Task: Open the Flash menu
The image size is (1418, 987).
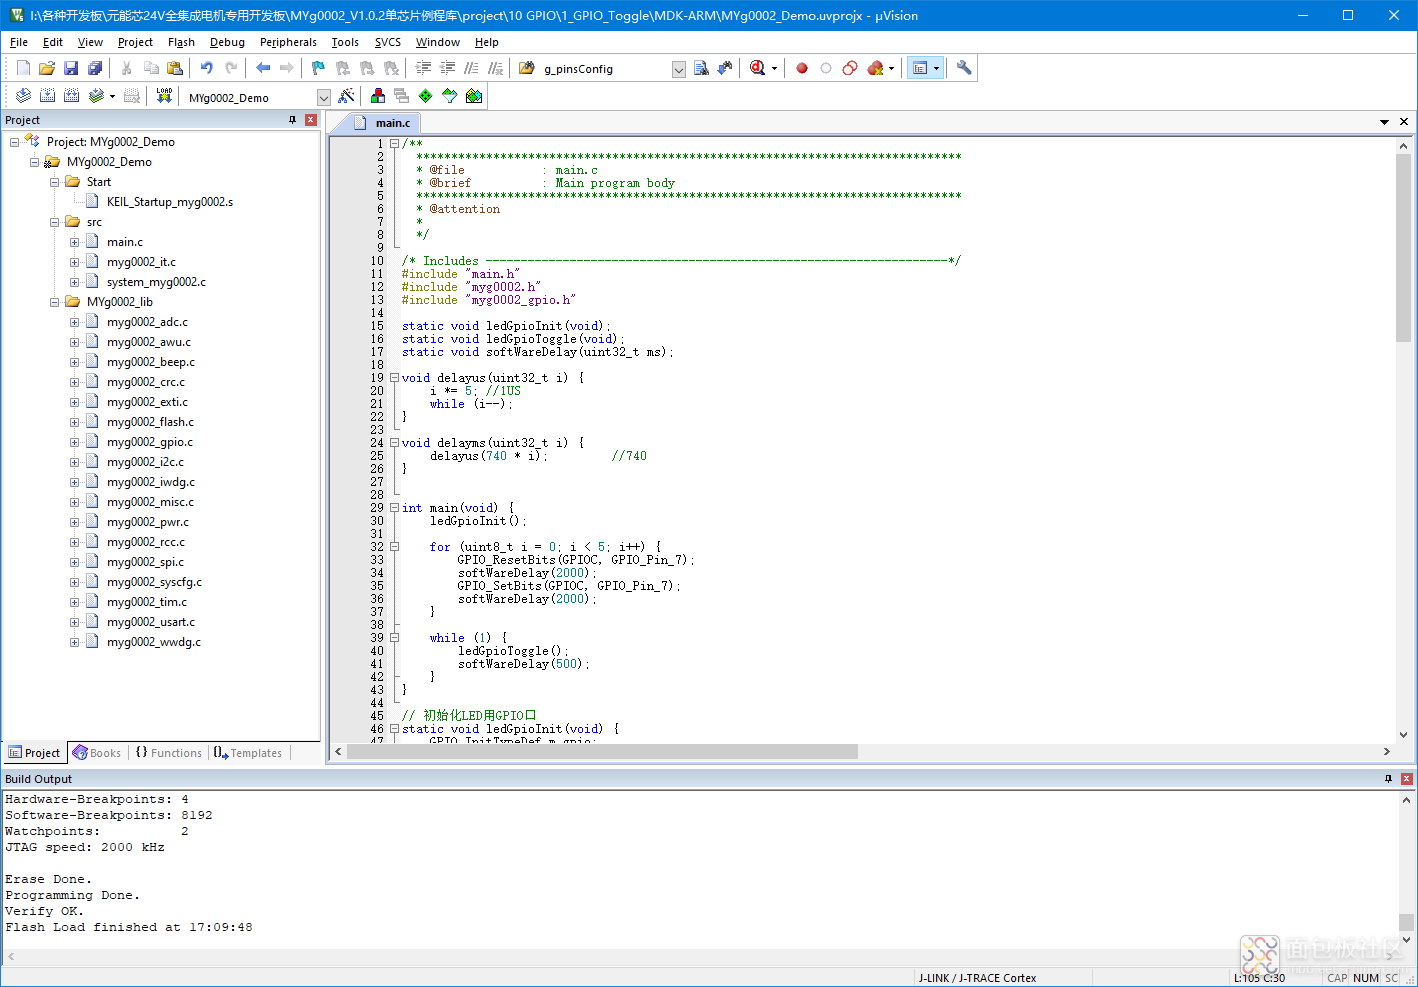Action: coord(181,42)
